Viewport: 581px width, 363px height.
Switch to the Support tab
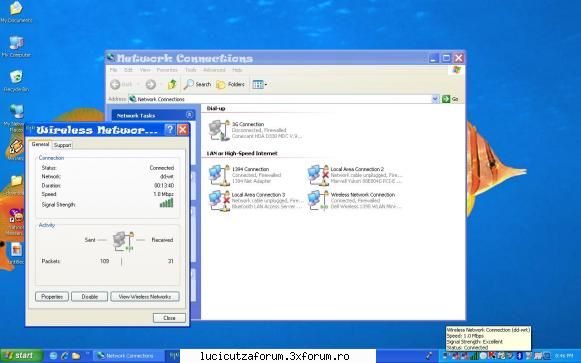[x=62, y=145]
